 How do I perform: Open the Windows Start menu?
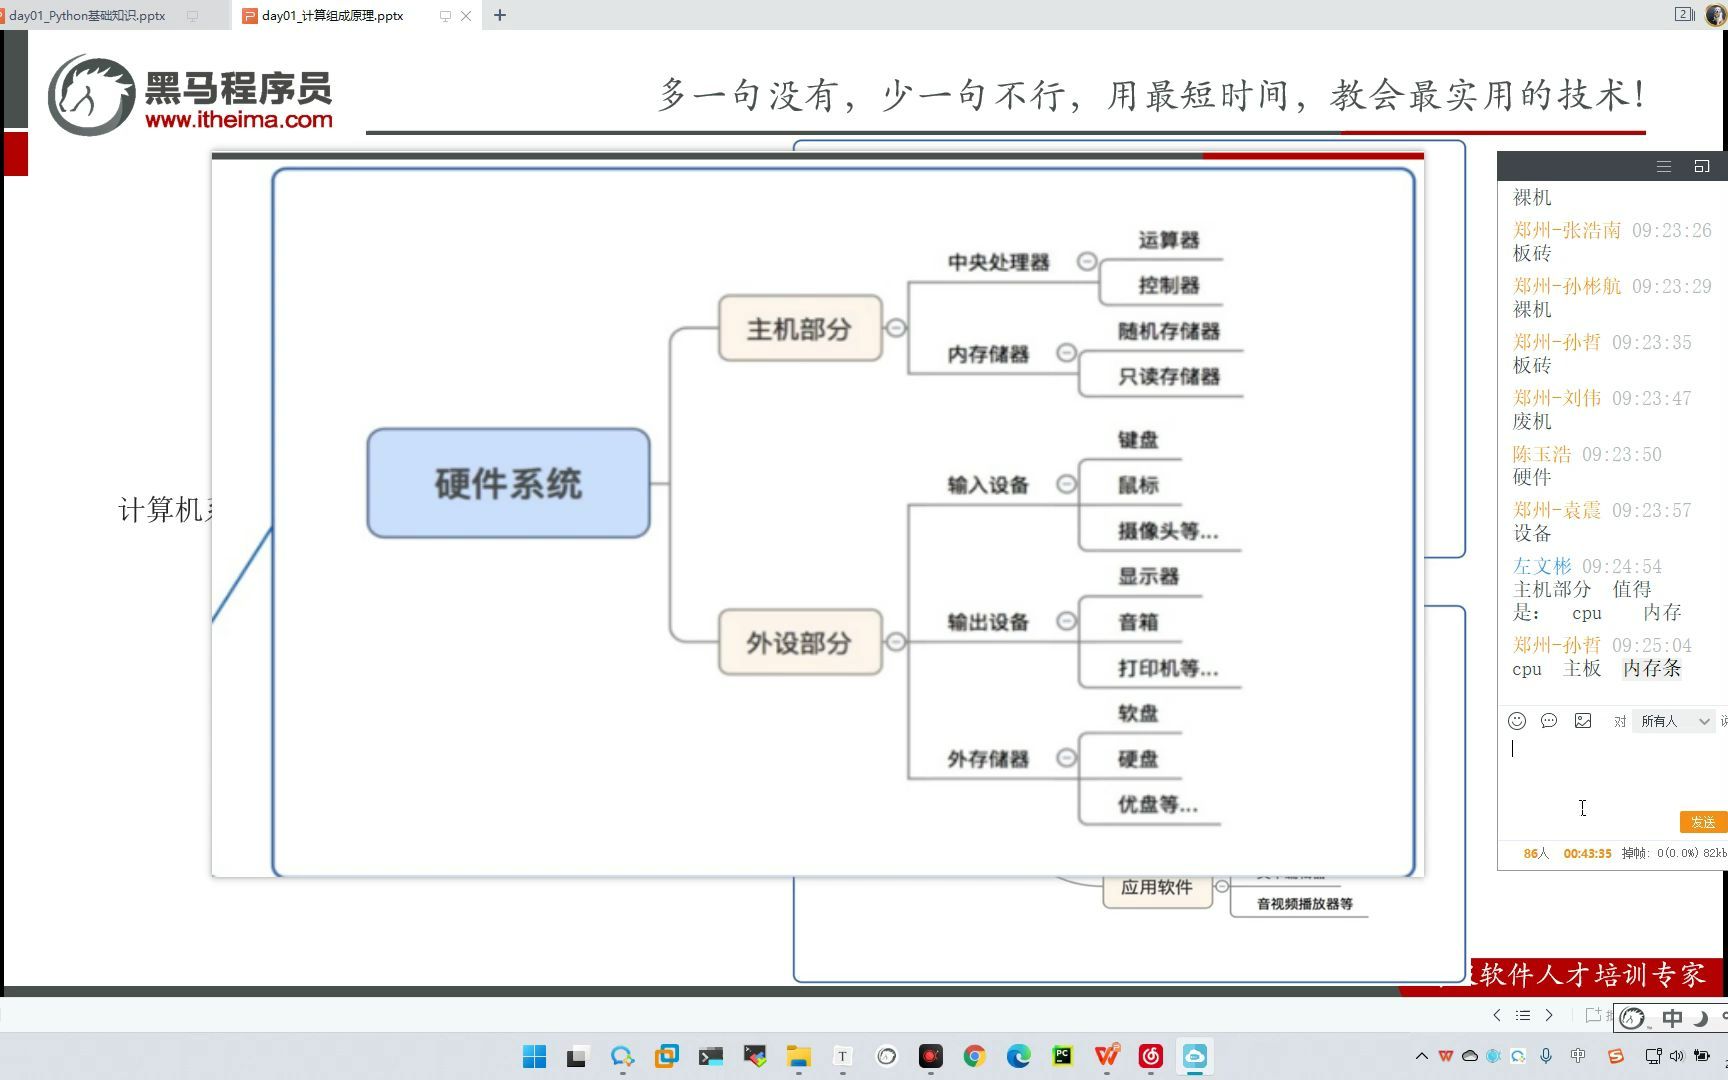pyautogui.click(x=534, y=1056)
